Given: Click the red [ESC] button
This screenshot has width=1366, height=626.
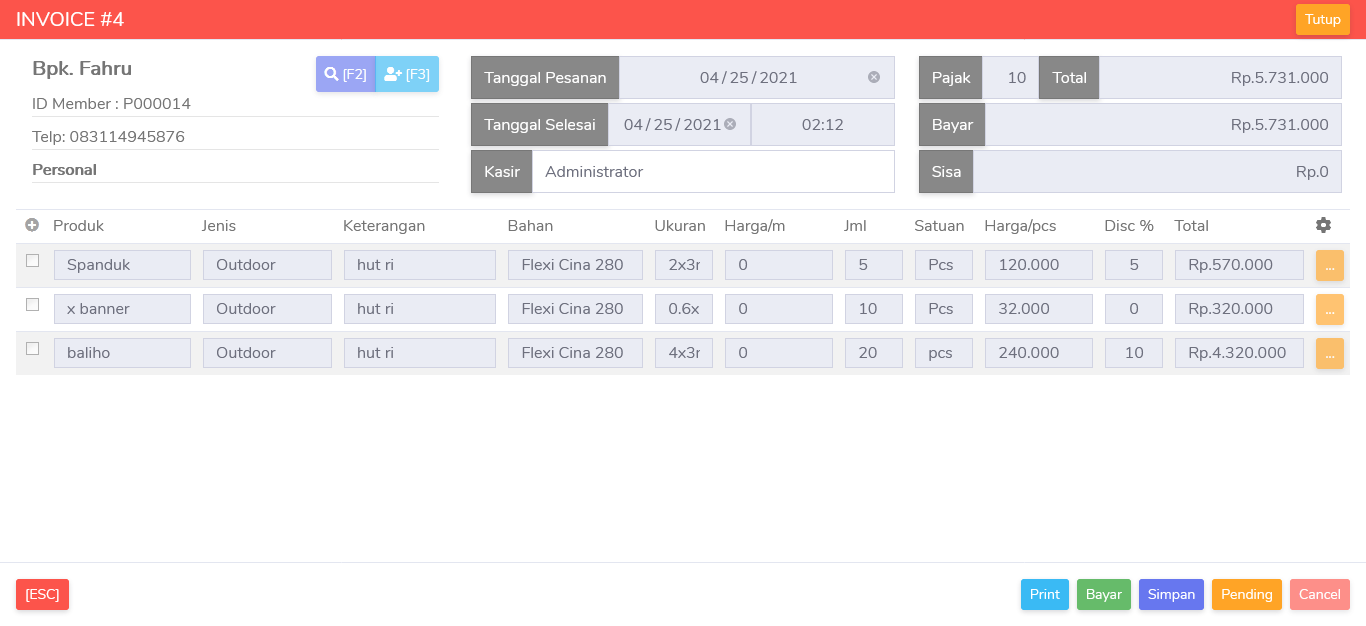Looking at the screenshot, I should tap(42, 594).
